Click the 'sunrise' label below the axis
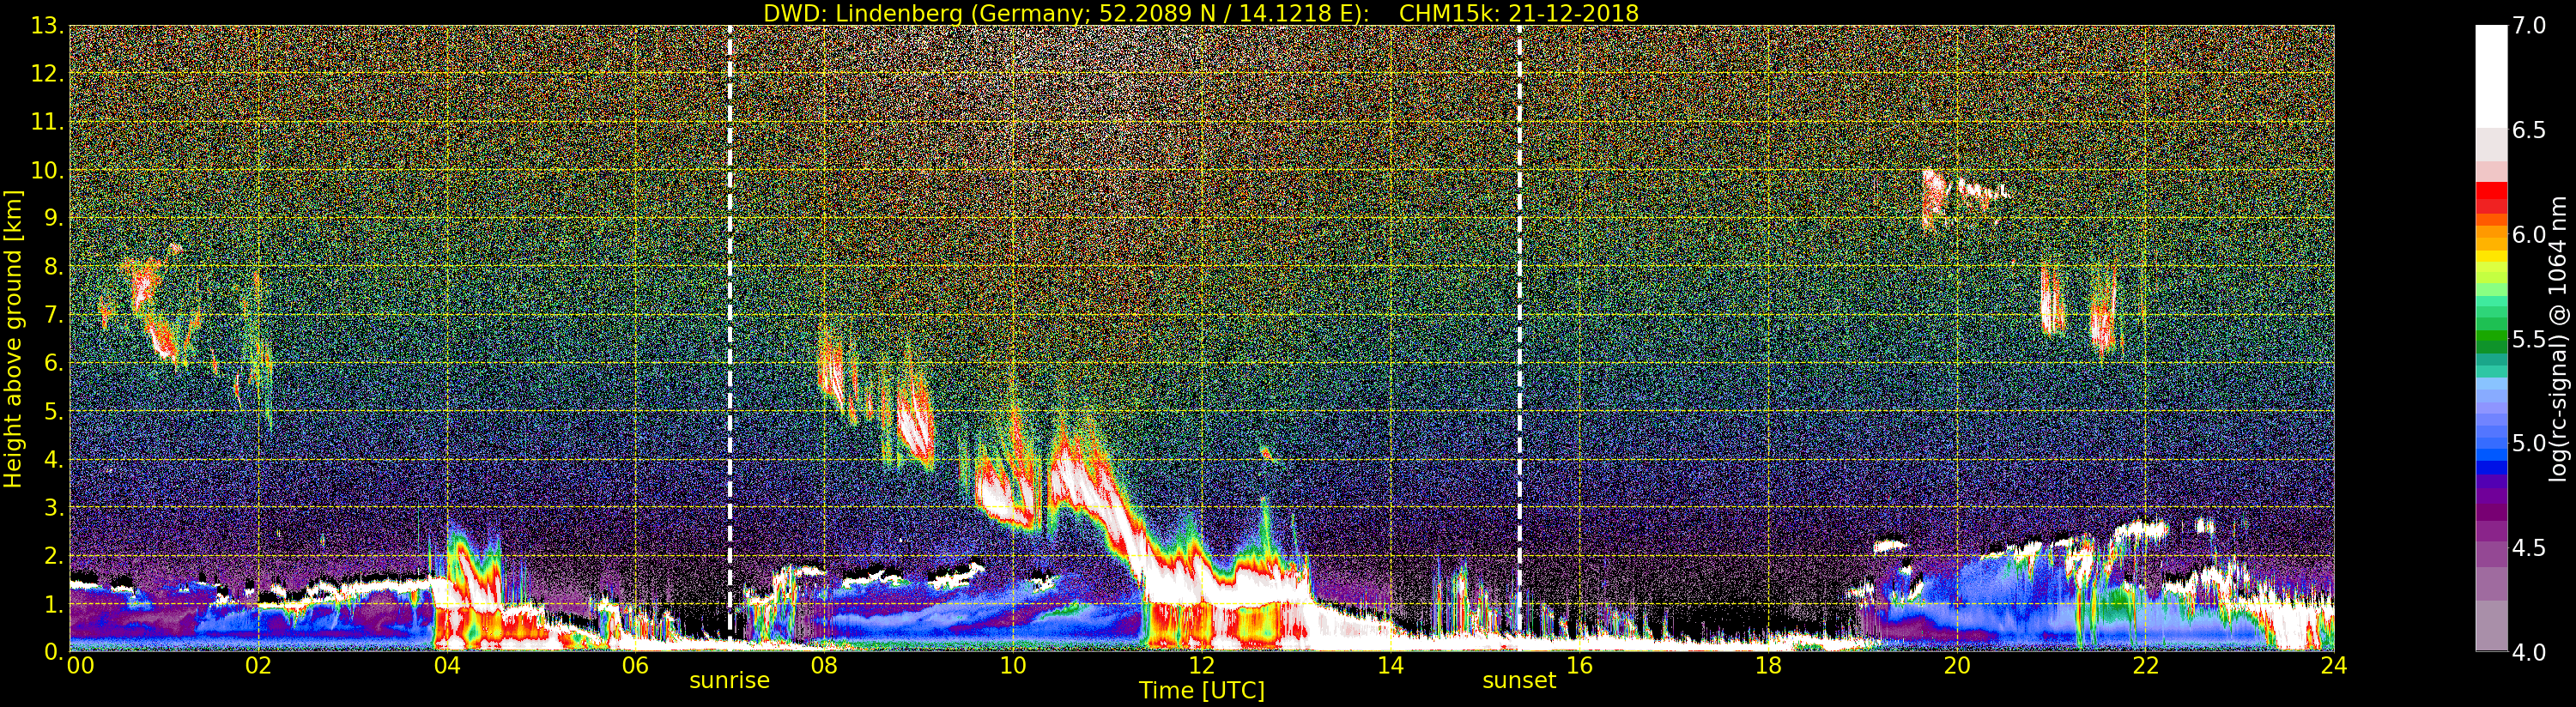 [730, 681]
